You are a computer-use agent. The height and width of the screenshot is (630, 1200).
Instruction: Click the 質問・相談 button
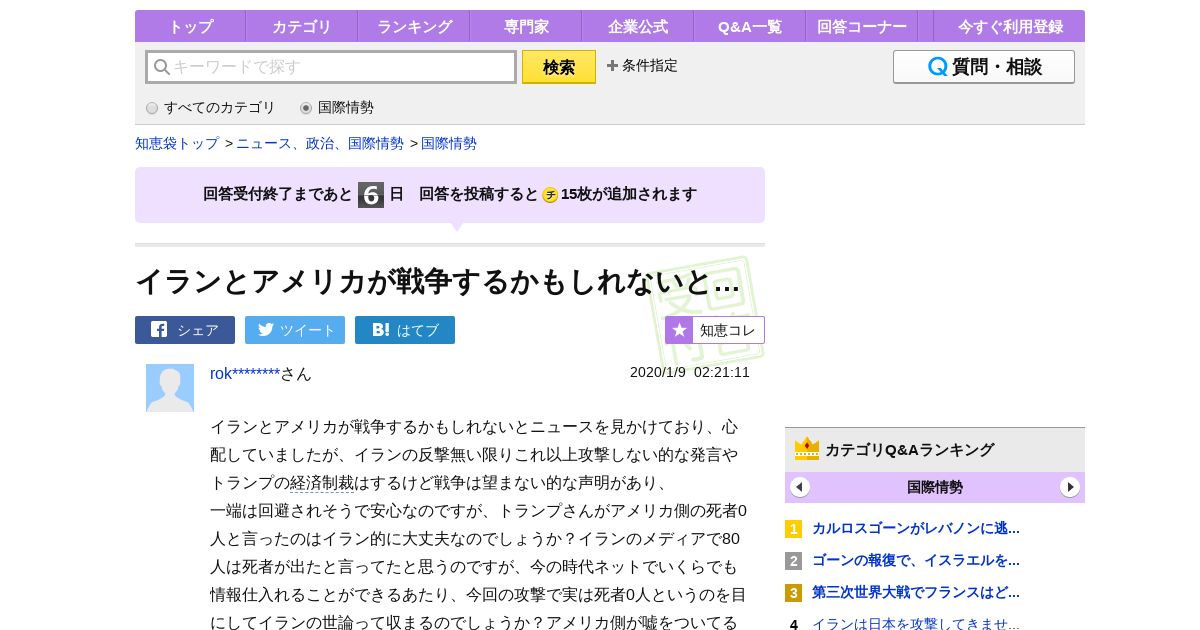pos(984,67)
